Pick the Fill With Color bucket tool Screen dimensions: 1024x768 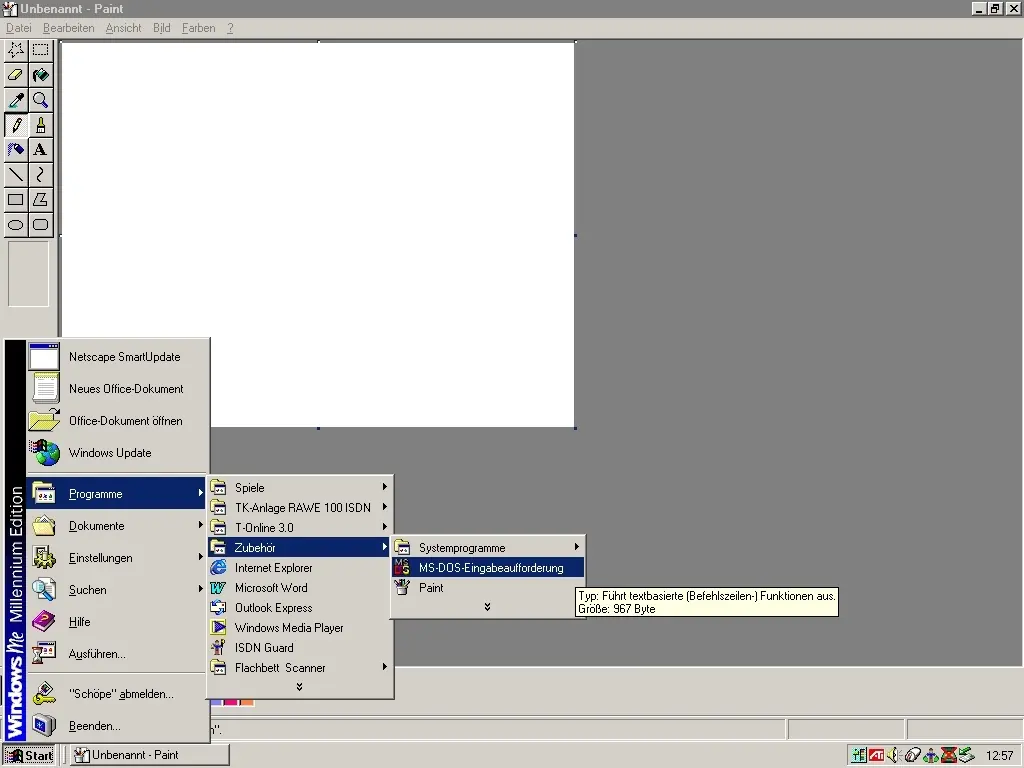pyautogui.click(x=40, y=75)
